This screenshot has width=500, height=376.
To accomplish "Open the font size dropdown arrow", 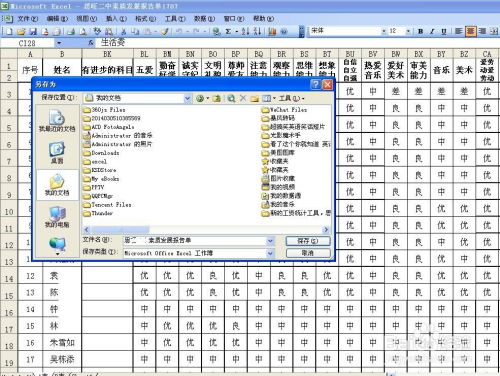I will pyautogui.click(x=408, y=31).
